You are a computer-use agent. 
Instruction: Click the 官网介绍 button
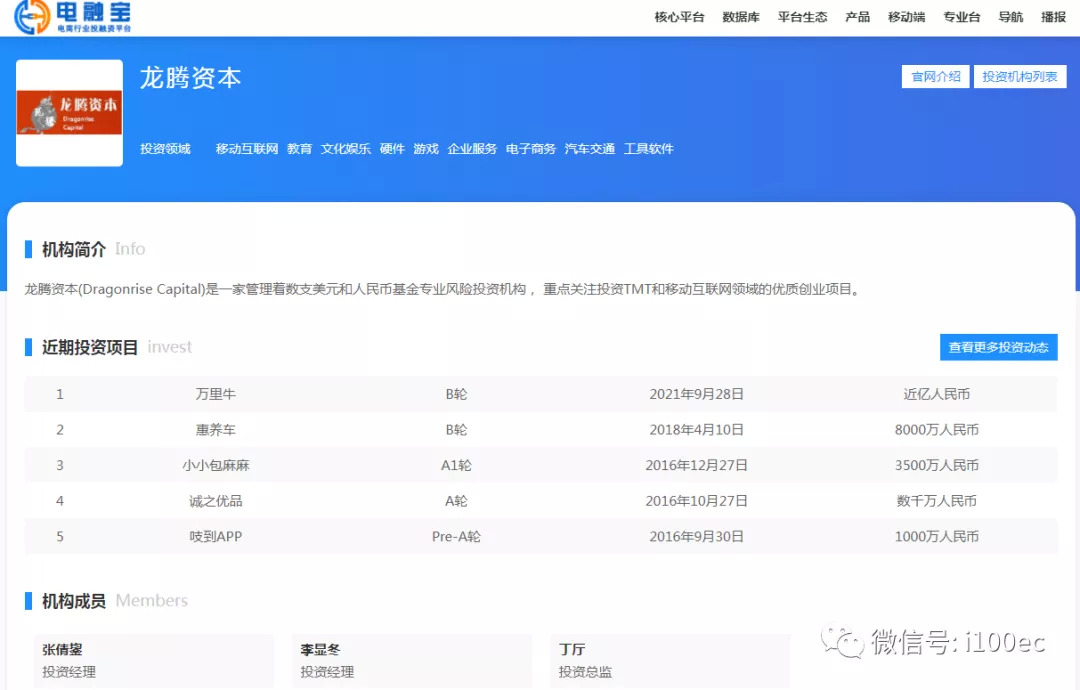935,77
